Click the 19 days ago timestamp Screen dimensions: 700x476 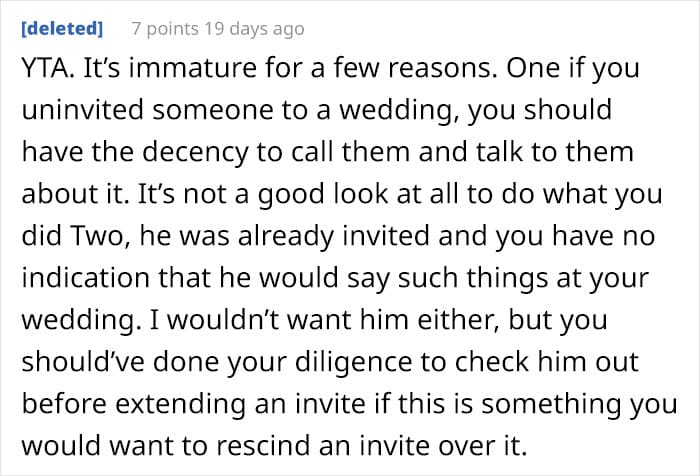pos(254,29)
